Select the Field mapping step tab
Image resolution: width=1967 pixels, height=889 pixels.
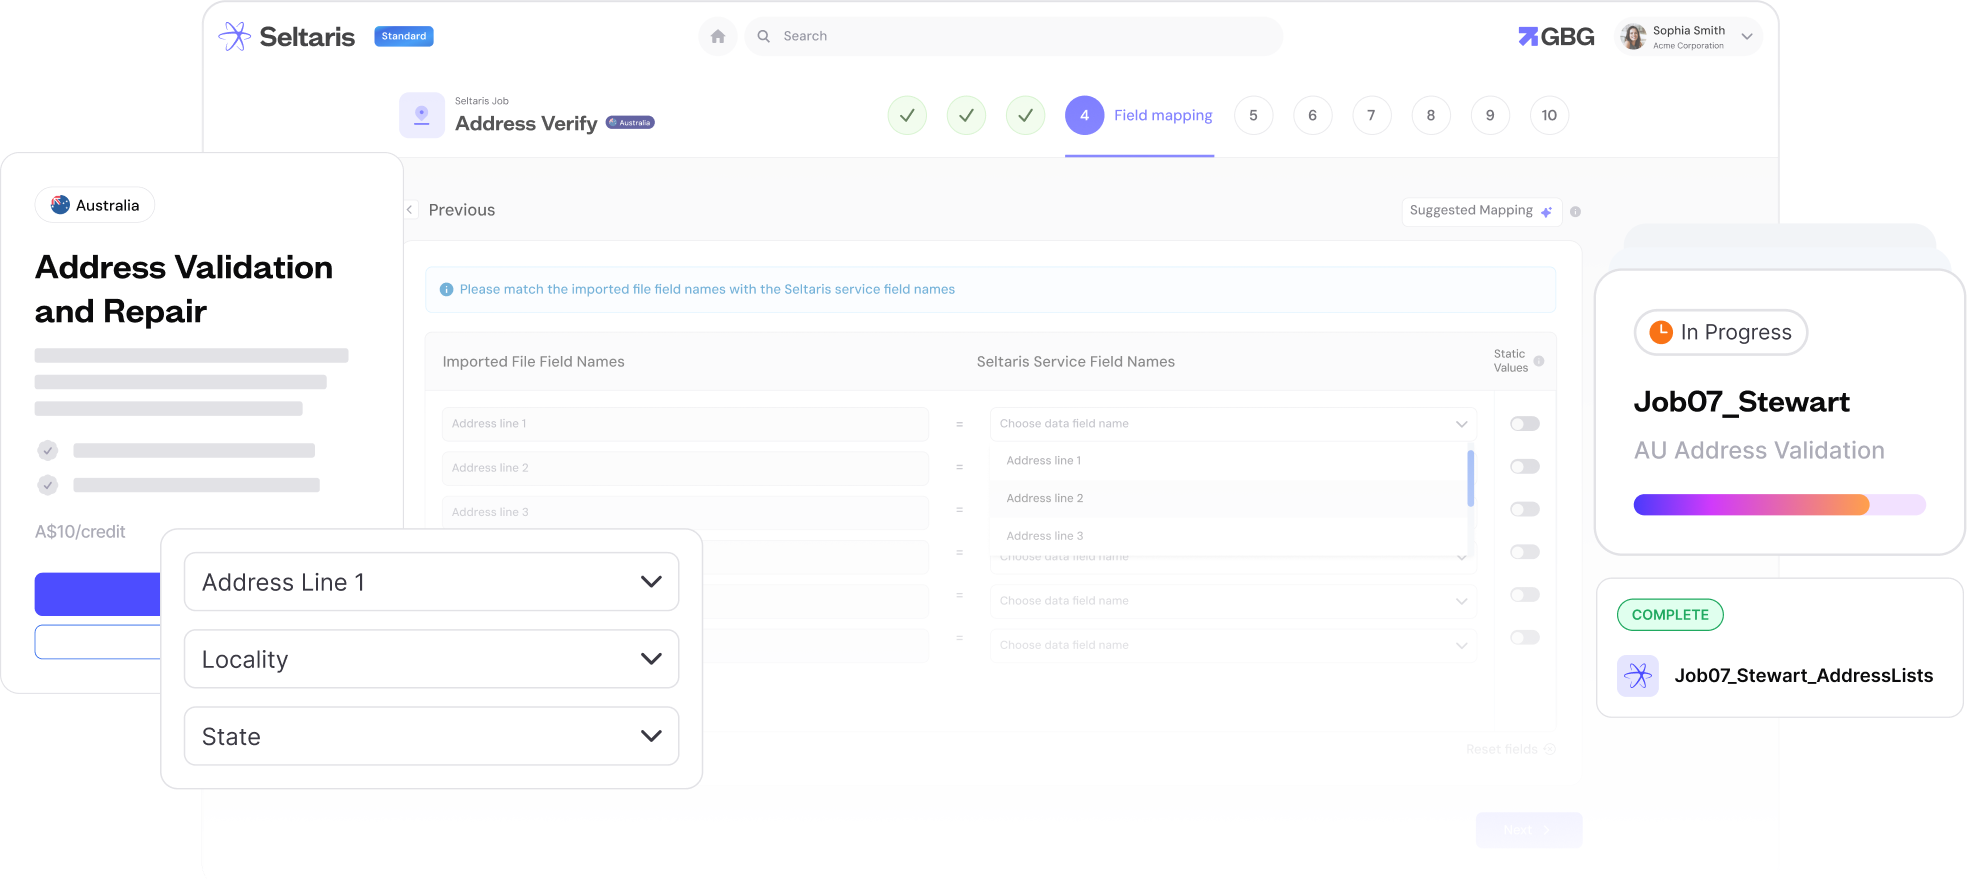[x=1140, y=116]
